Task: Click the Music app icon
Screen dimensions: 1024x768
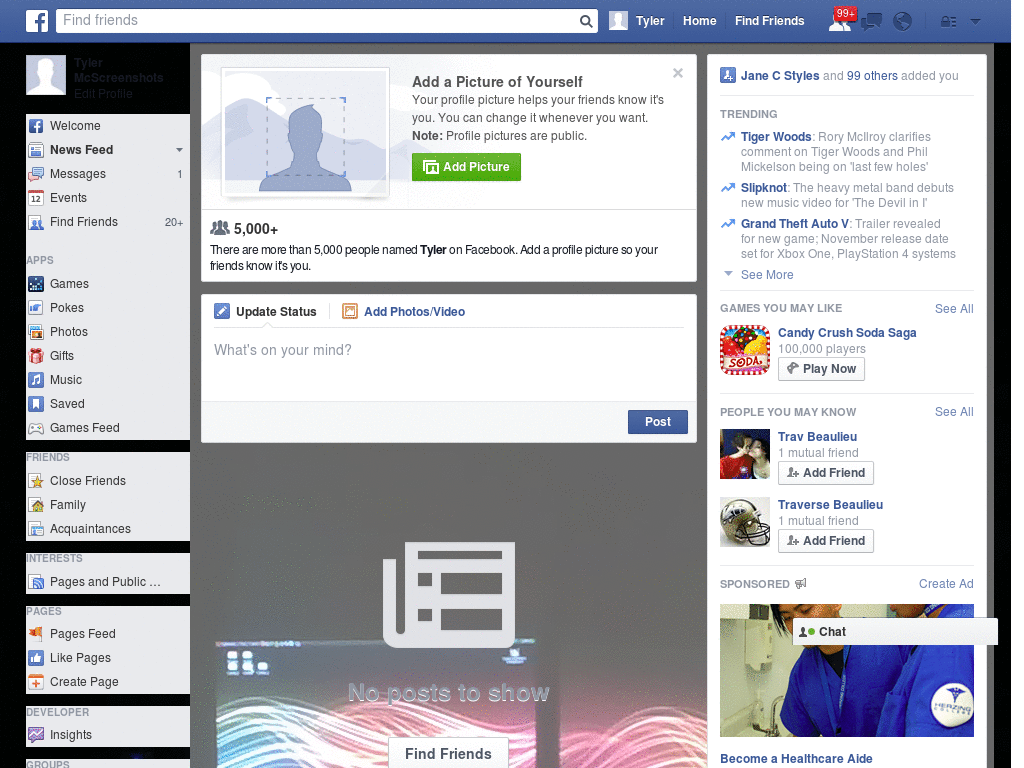Action: click(x=36, y=380)
